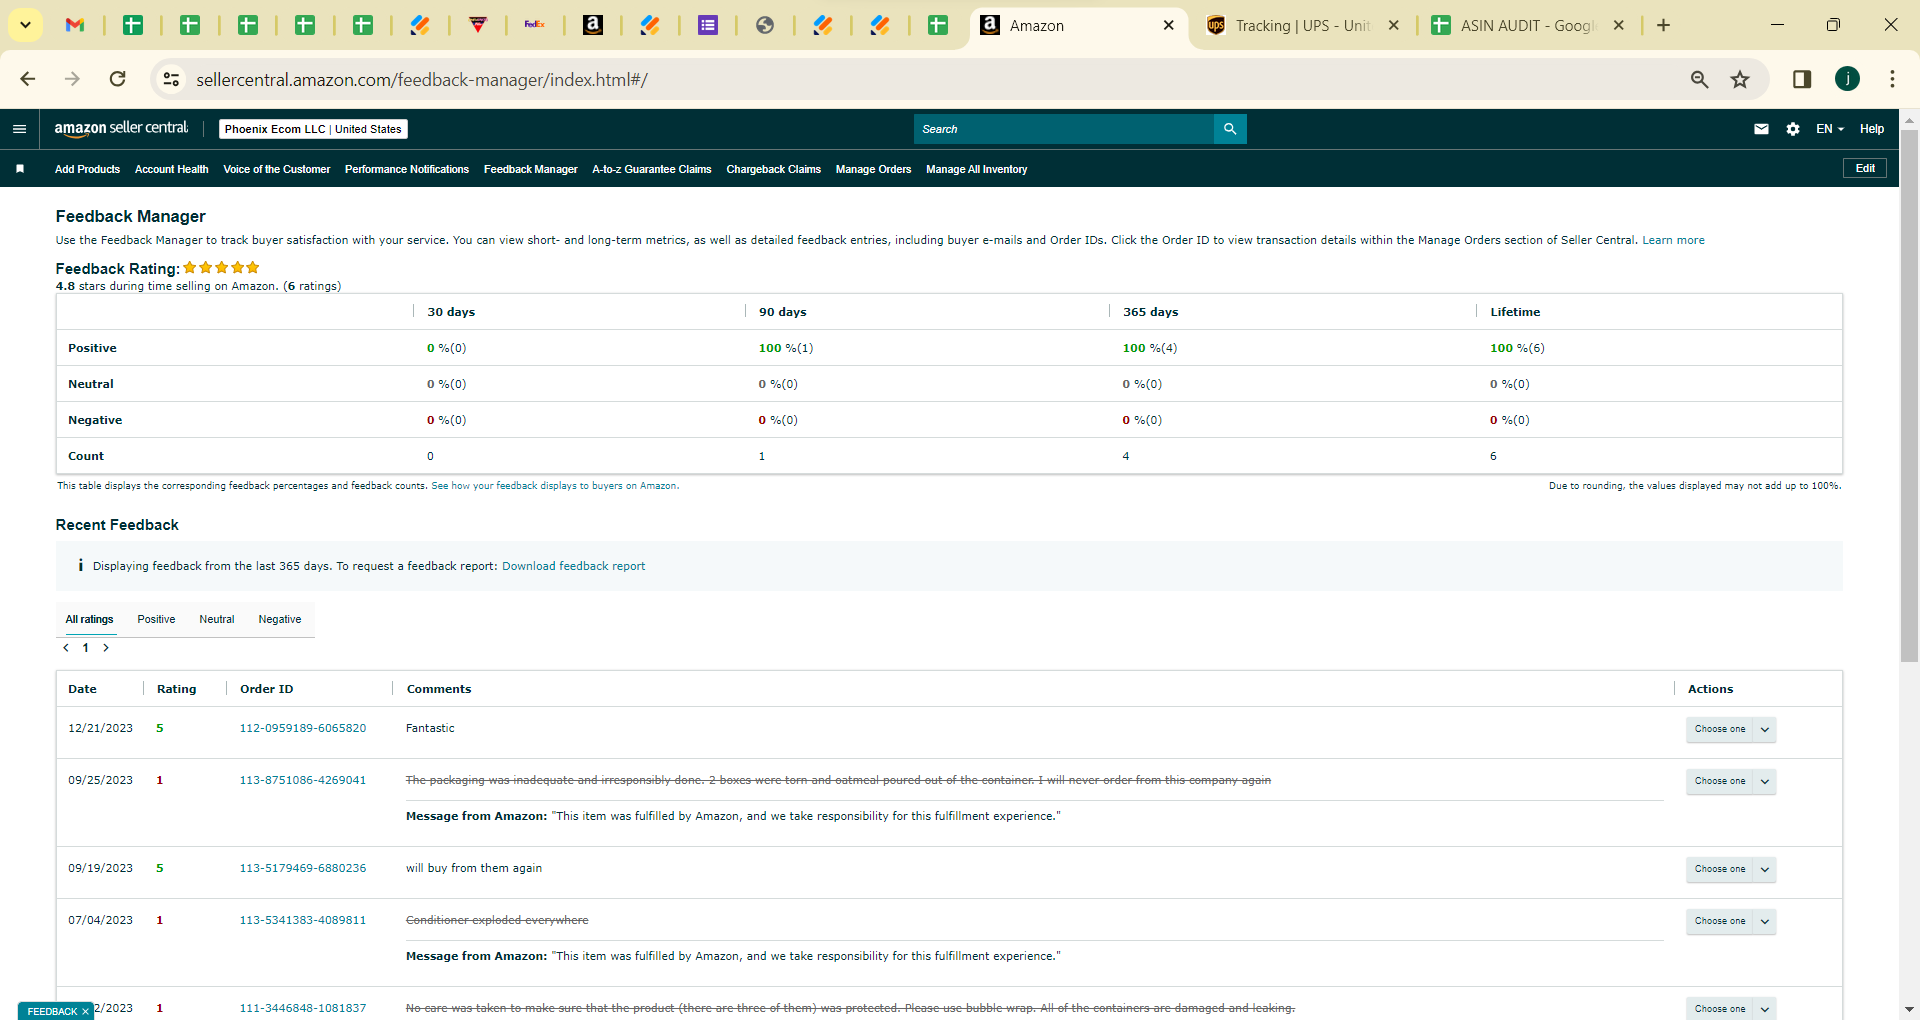Open the browser side panel icon

[1802, 79]
